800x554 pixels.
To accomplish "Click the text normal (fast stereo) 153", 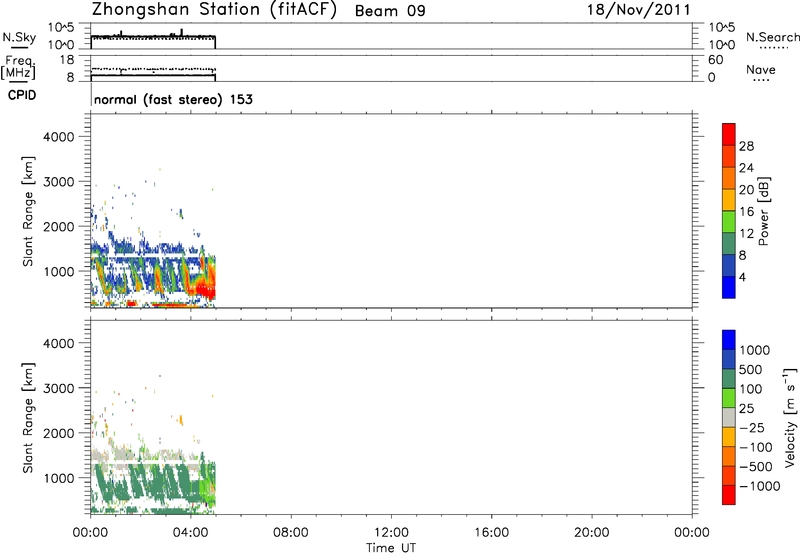I will point(173,99).
